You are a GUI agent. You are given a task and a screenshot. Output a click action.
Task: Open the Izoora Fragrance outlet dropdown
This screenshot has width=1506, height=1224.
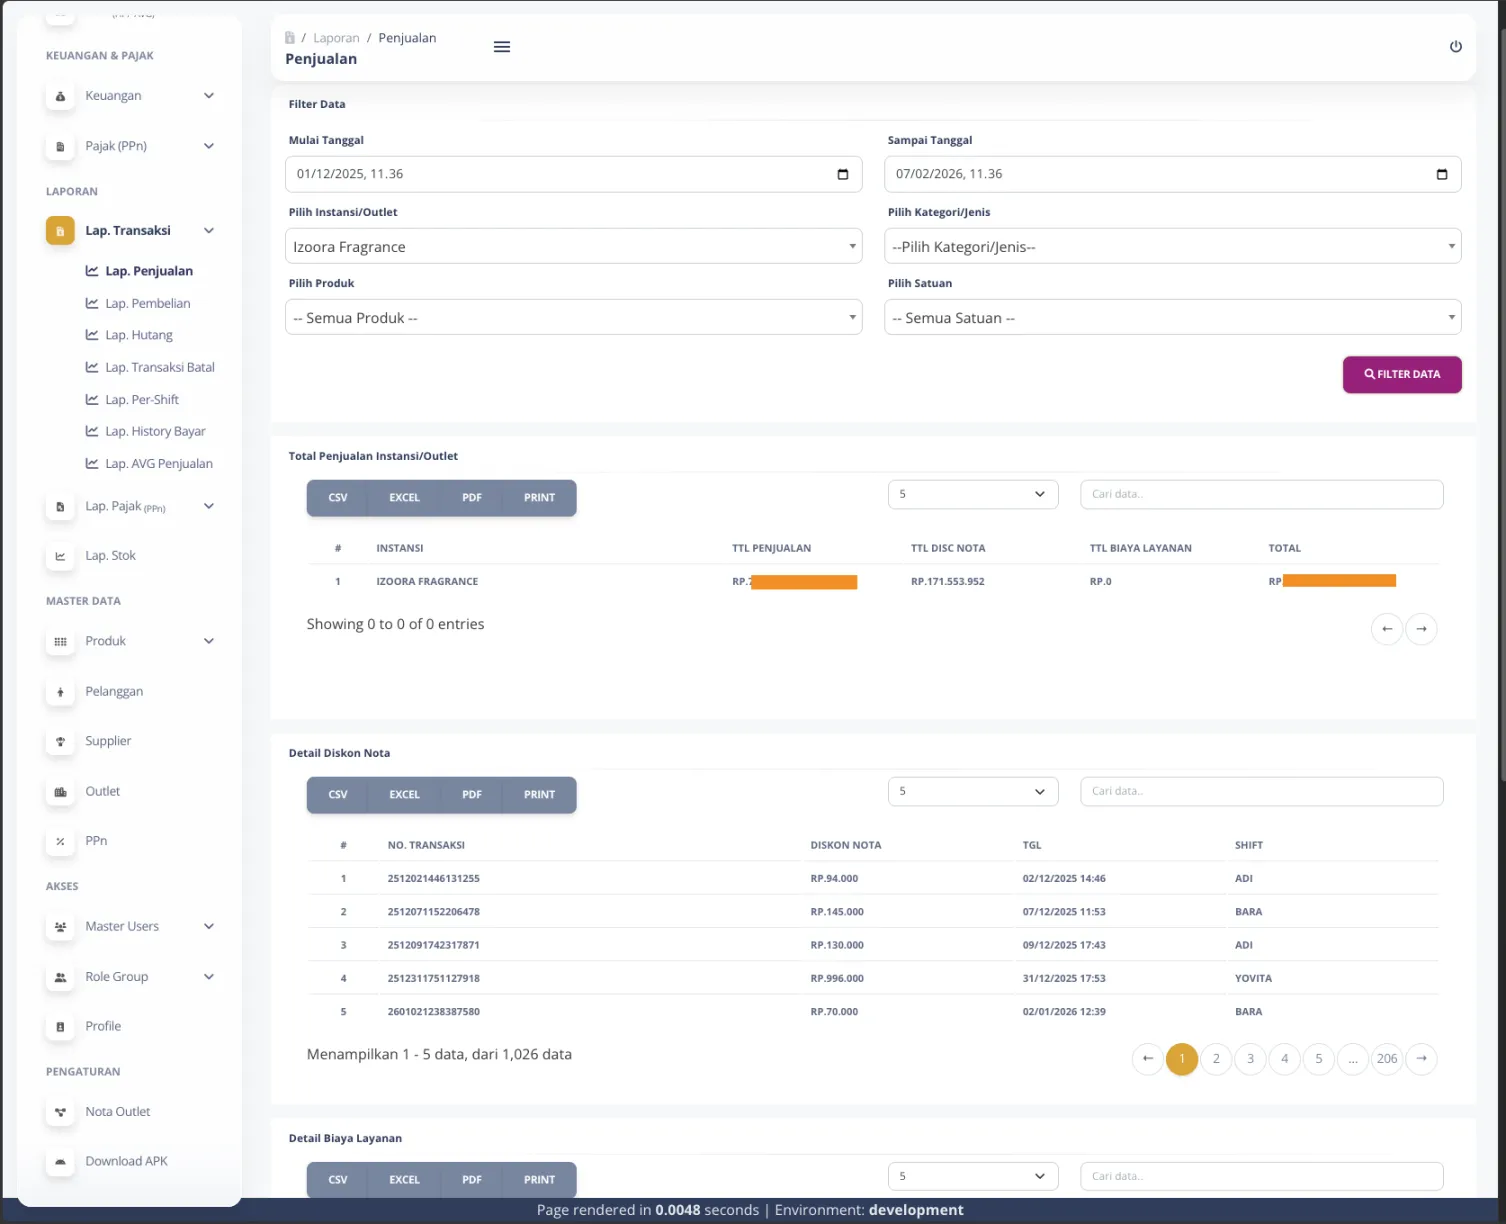click(573, 247)
